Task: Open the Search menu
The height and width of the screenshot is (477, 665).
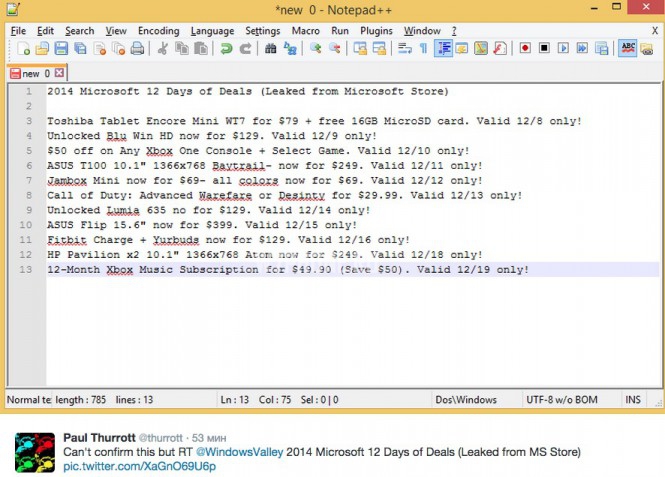Action: (80, 31)
